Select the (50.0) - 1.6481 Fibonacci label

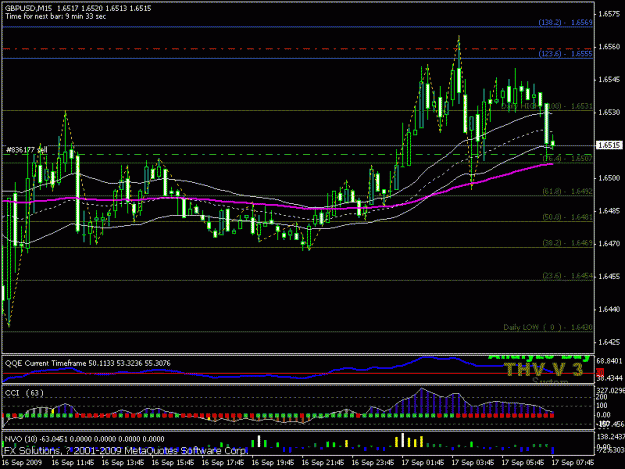(567, 217)
